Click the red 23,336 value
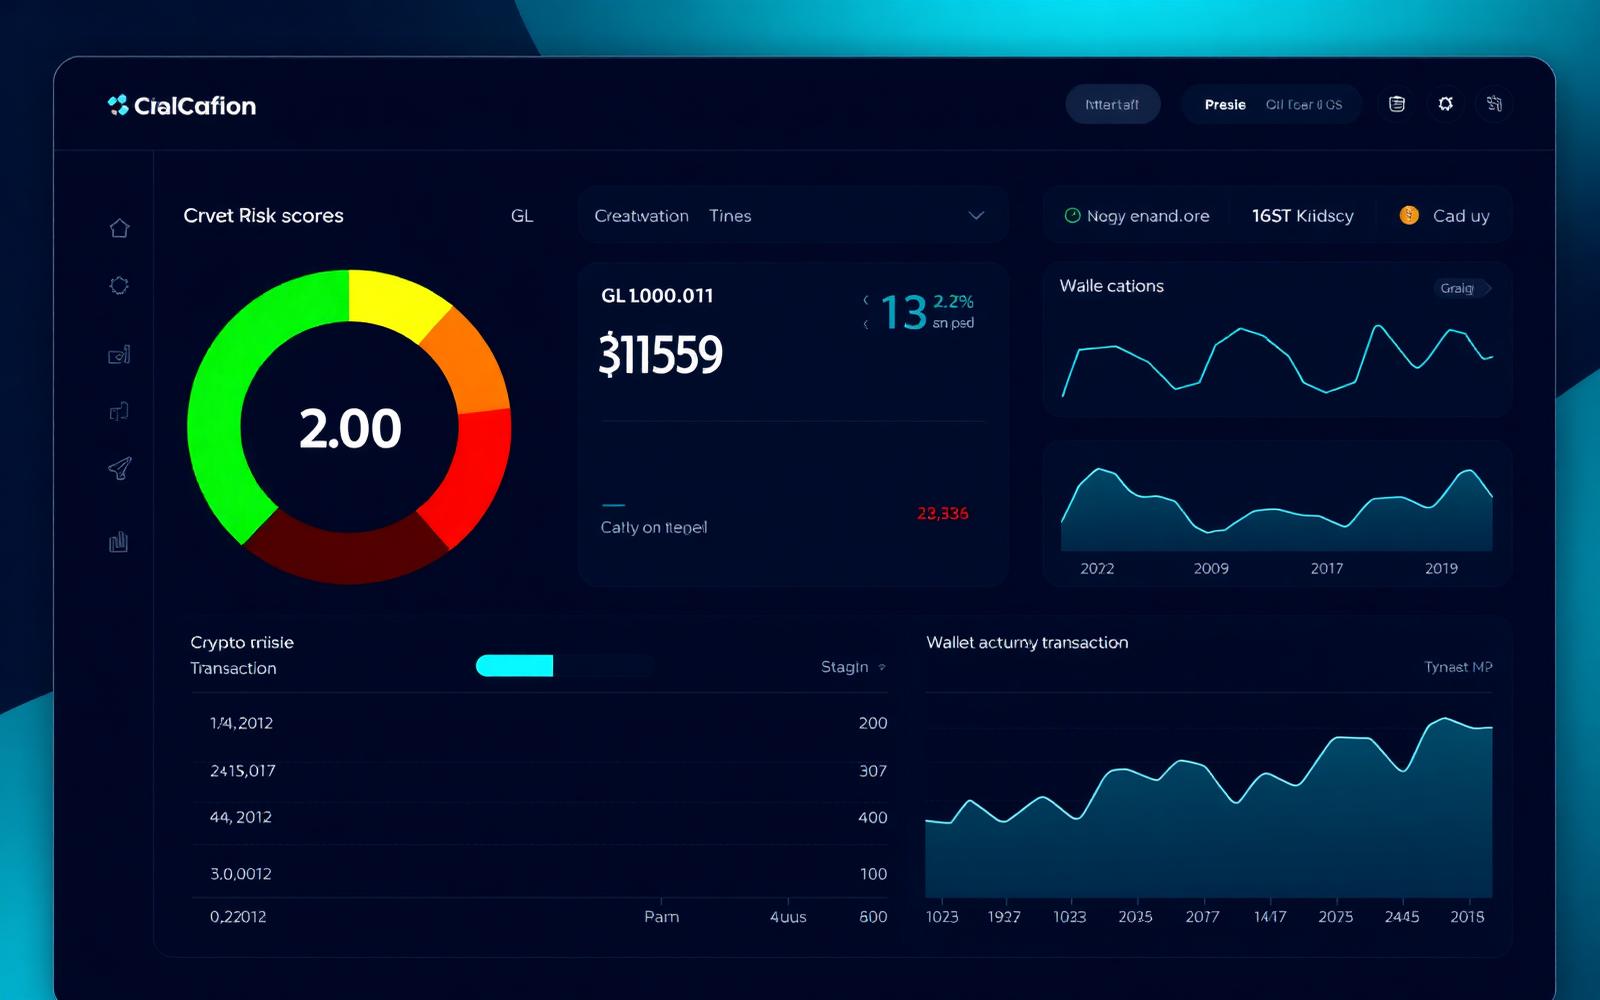The image size is (1600, 1000). pos(942,513)
